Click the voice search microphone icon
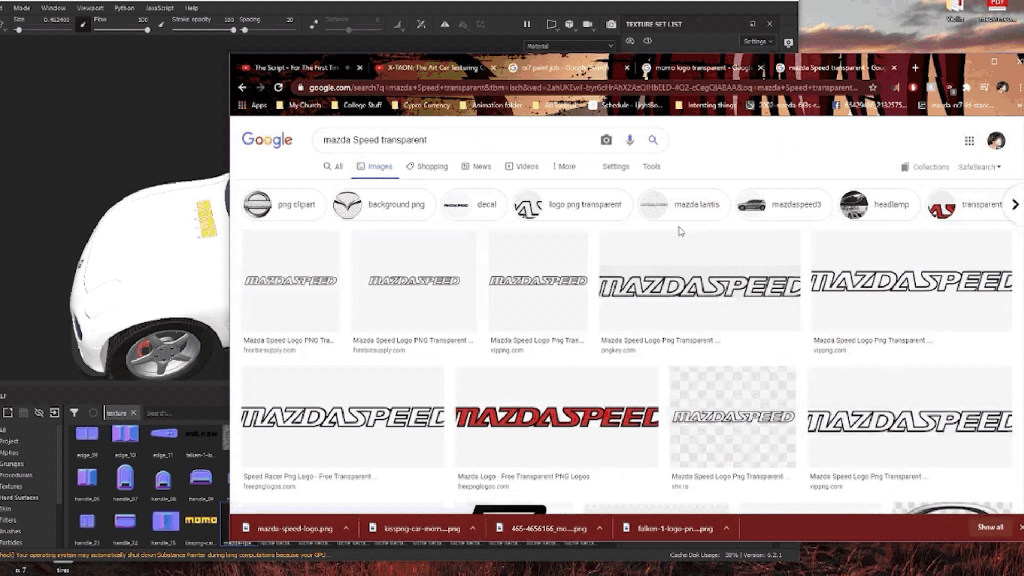Screen dimensions: 1024x576 (x=630, y=140)
